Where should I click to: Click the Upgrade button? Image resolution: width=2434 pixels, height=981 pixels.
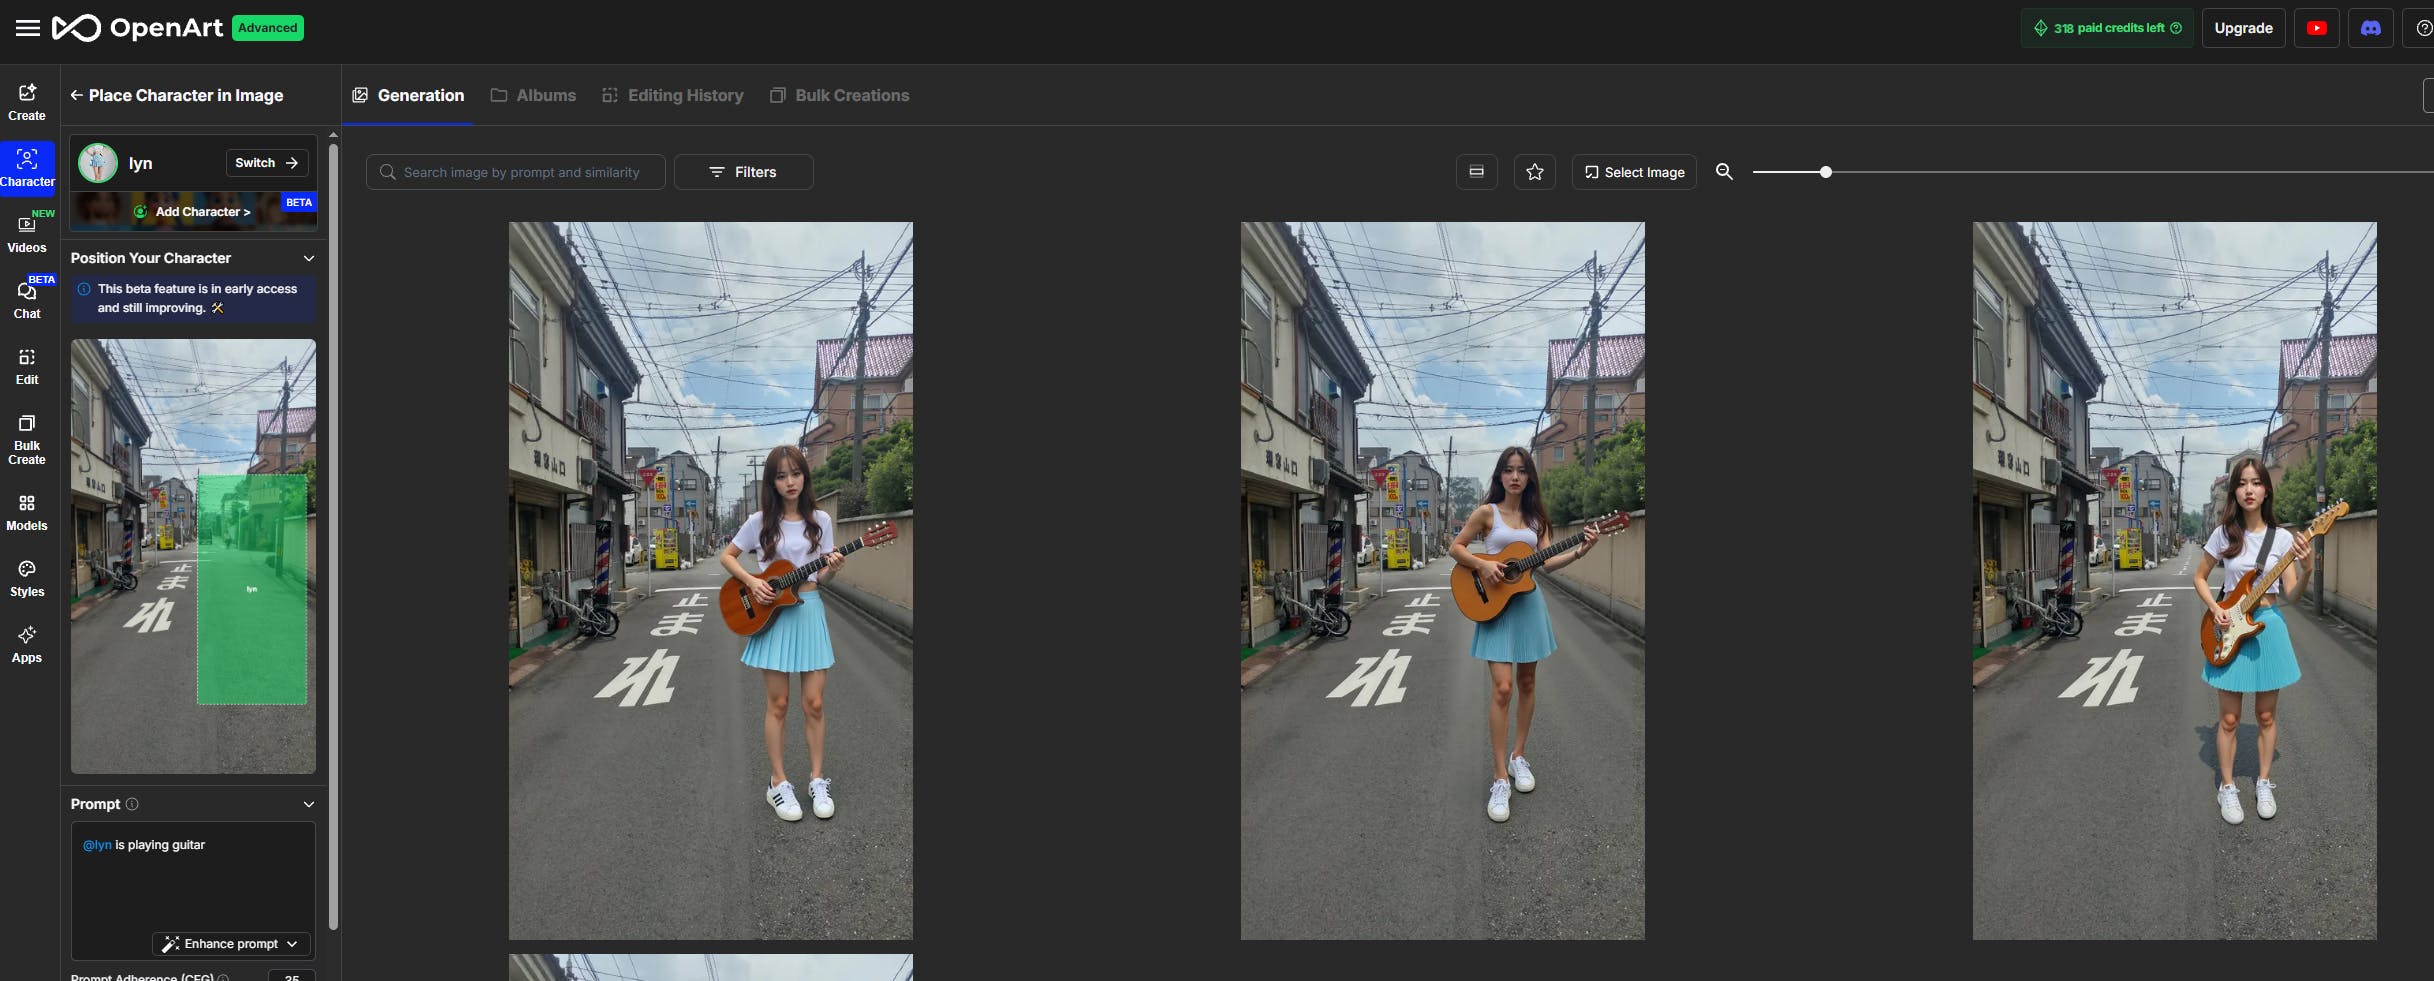2243,28
